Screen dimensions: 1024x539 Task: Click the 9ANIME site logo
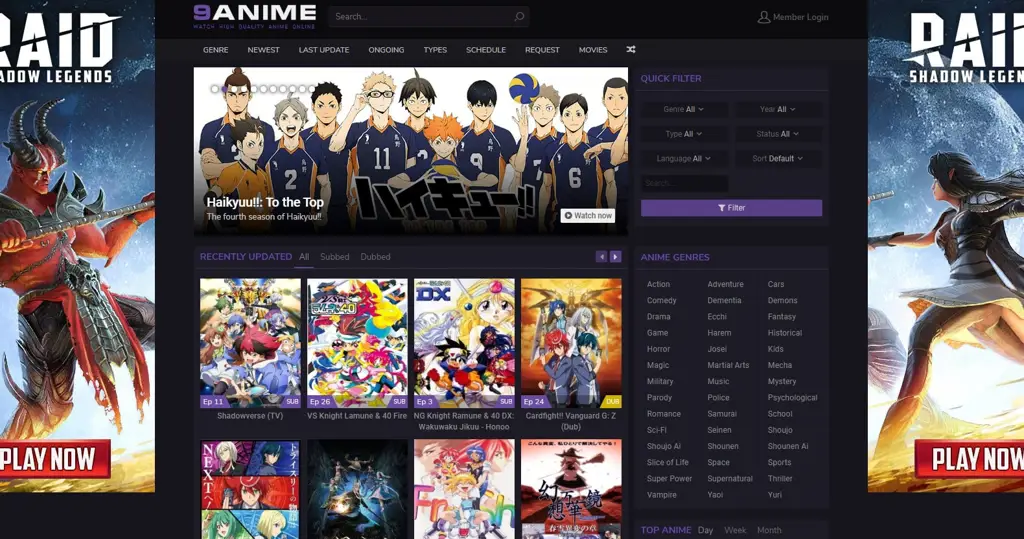point(255,16)
